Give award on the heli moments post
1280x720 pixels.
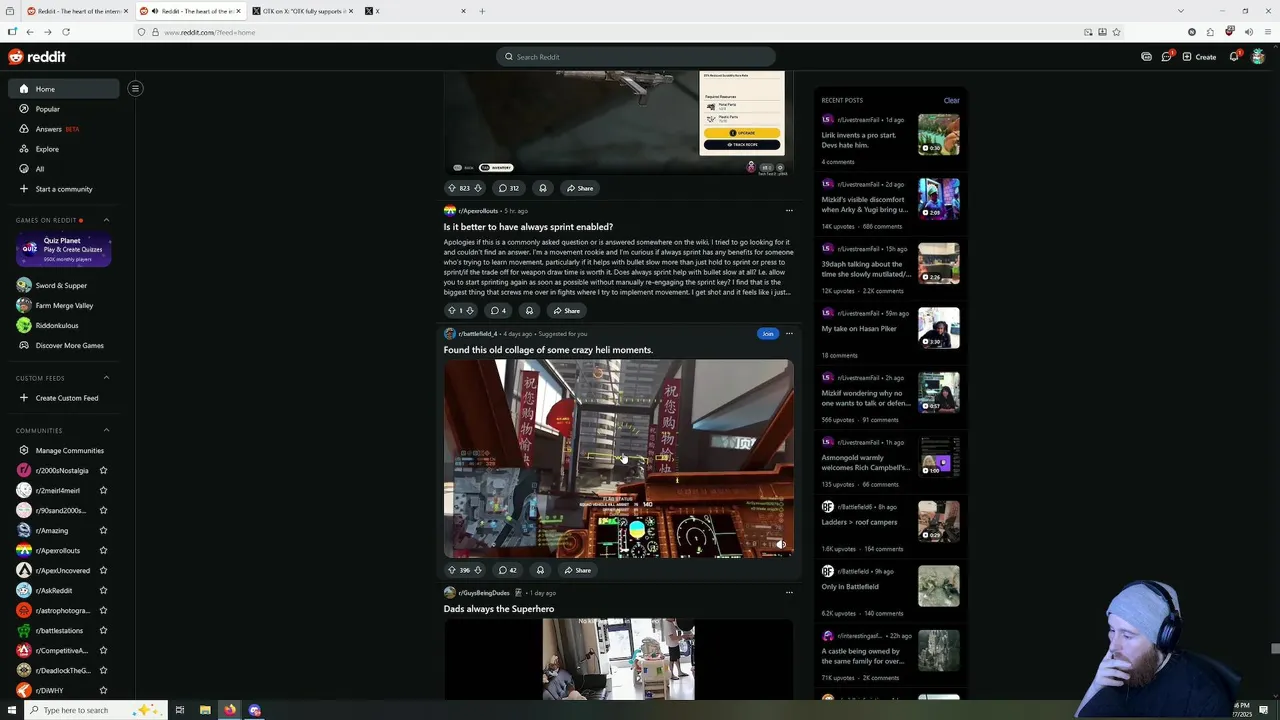pos(540,570)
